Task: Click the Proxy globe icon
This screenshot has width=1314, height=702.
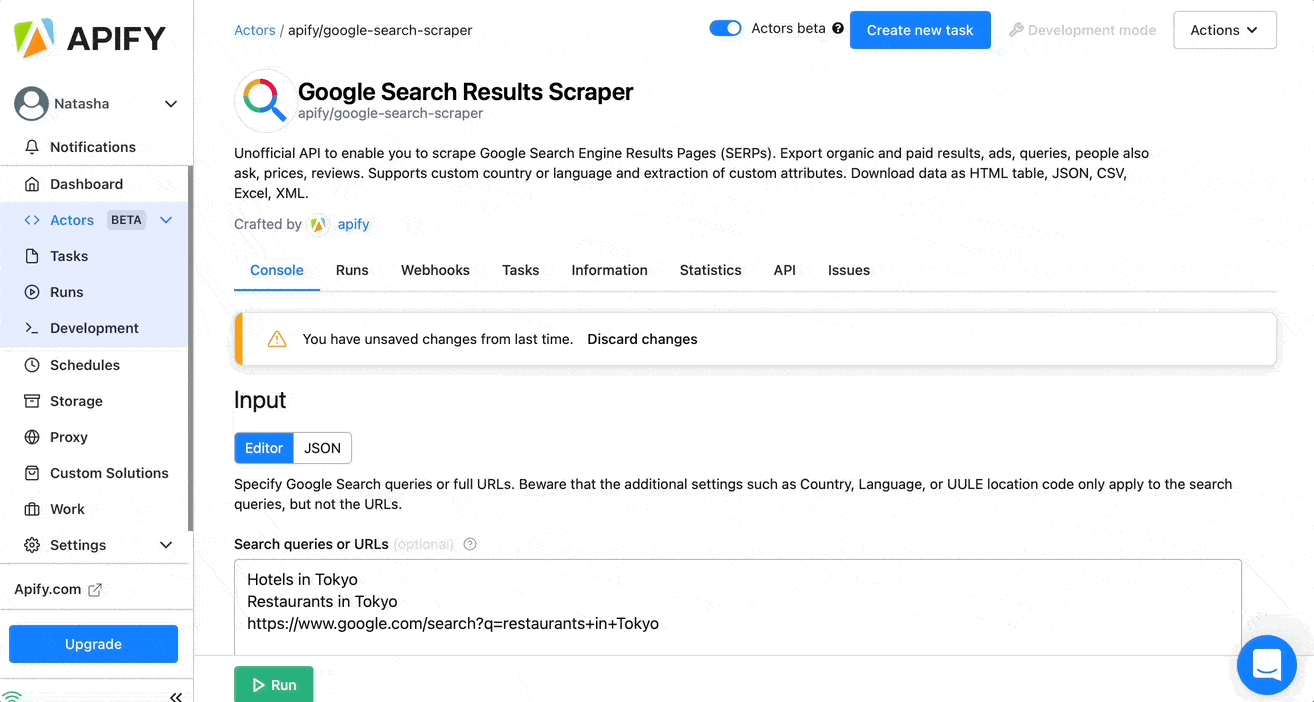Action: (x=32, y=437)
